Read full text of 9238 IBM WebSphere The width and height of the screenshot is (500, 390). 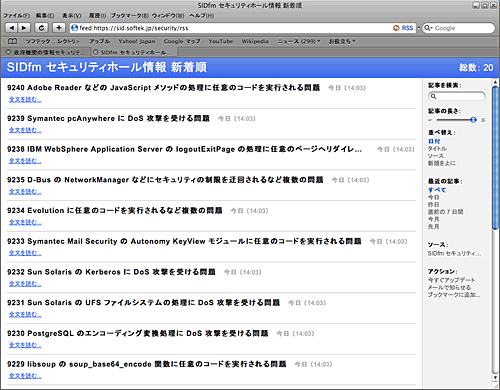(25, 161)
